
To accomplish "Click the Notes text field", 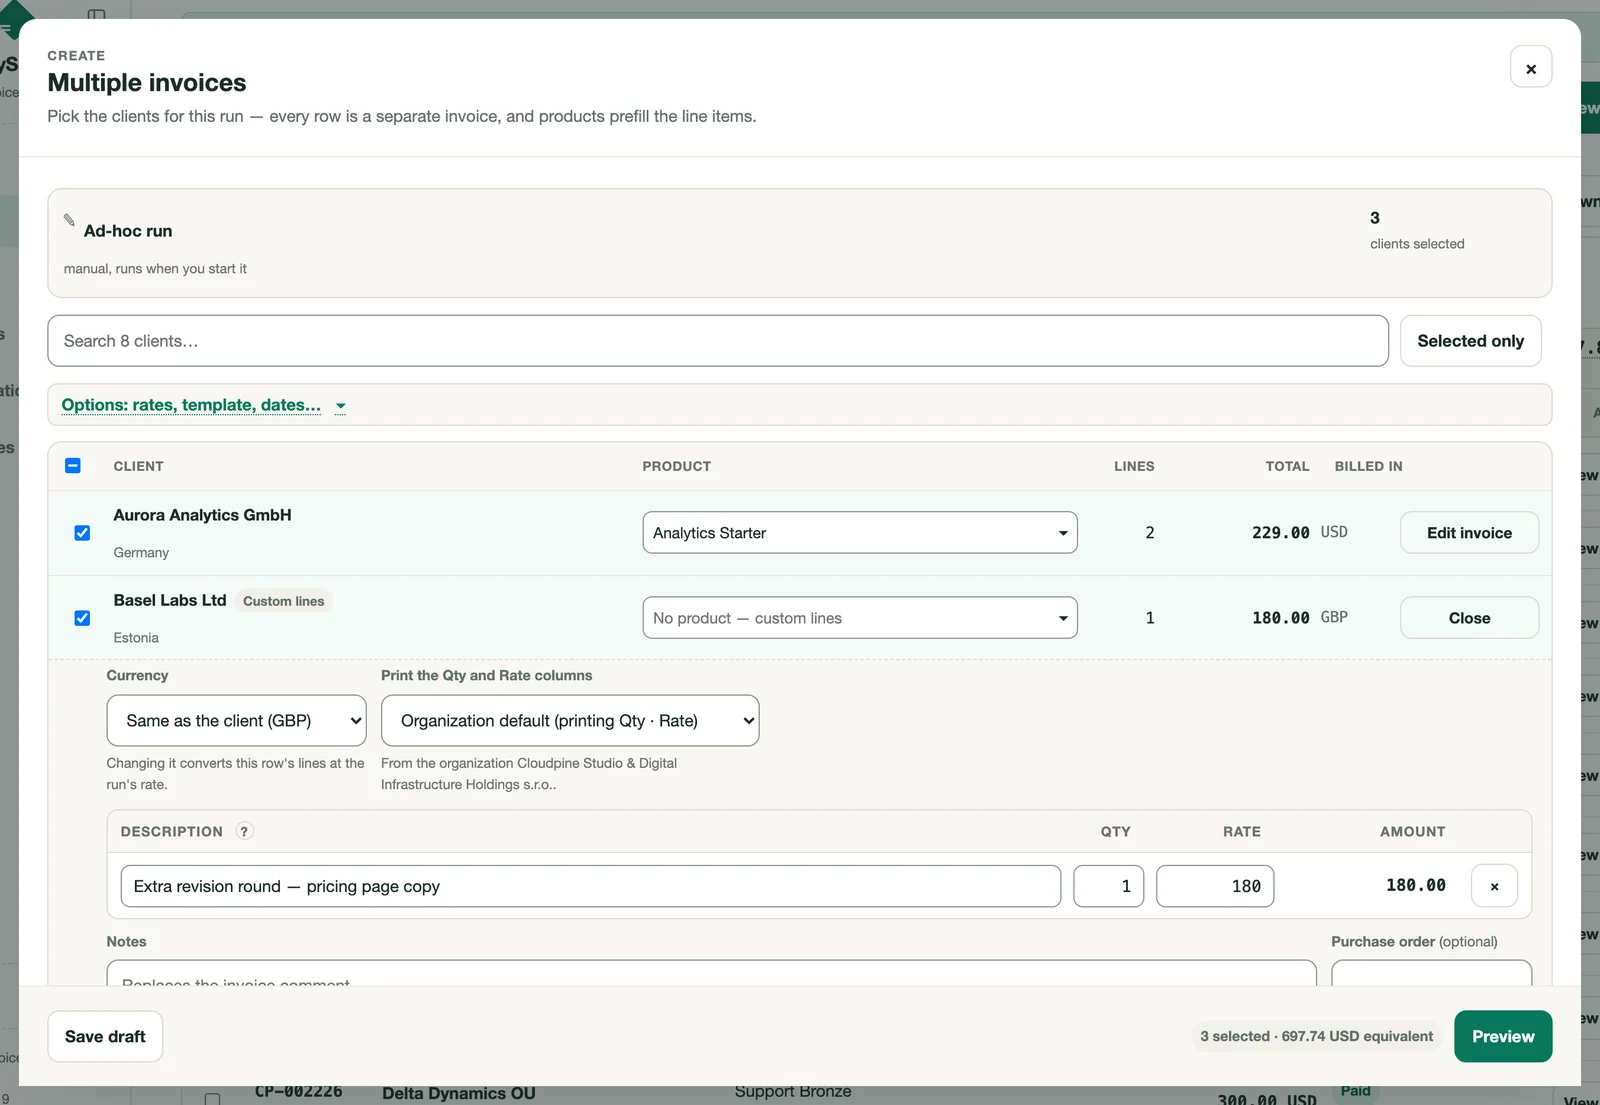I will point(711,973).
